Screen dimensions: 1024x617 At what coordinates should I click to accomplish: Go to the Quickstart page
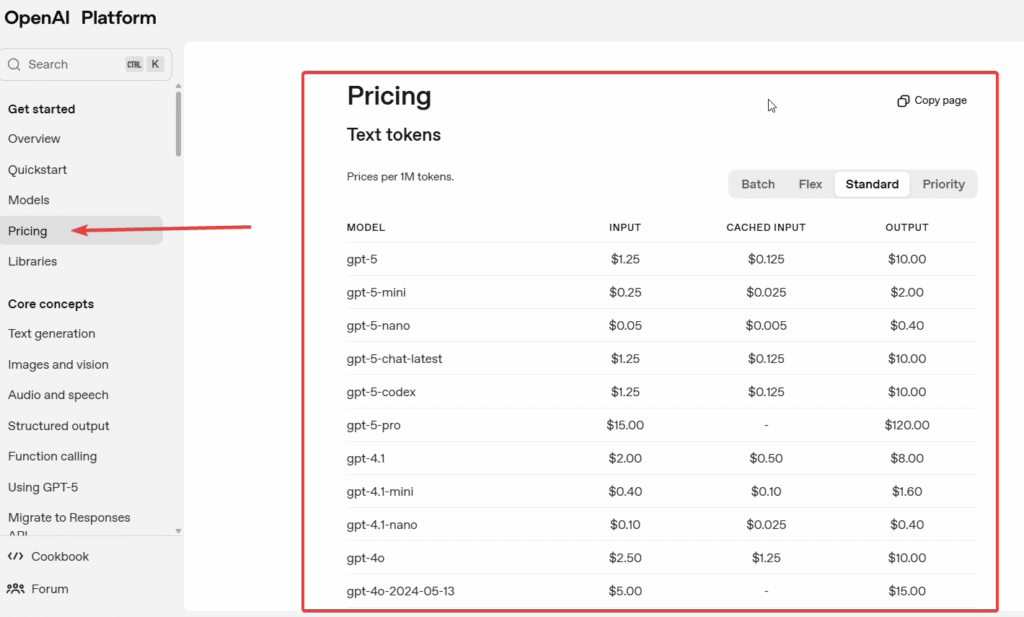38,170
